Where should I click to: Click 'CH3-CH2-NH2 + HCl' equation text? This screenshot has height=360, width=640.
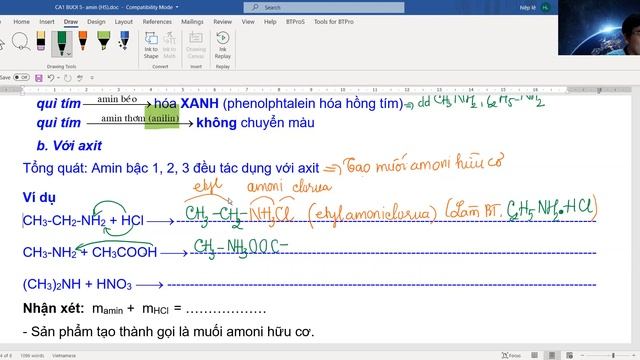(83, 221)
